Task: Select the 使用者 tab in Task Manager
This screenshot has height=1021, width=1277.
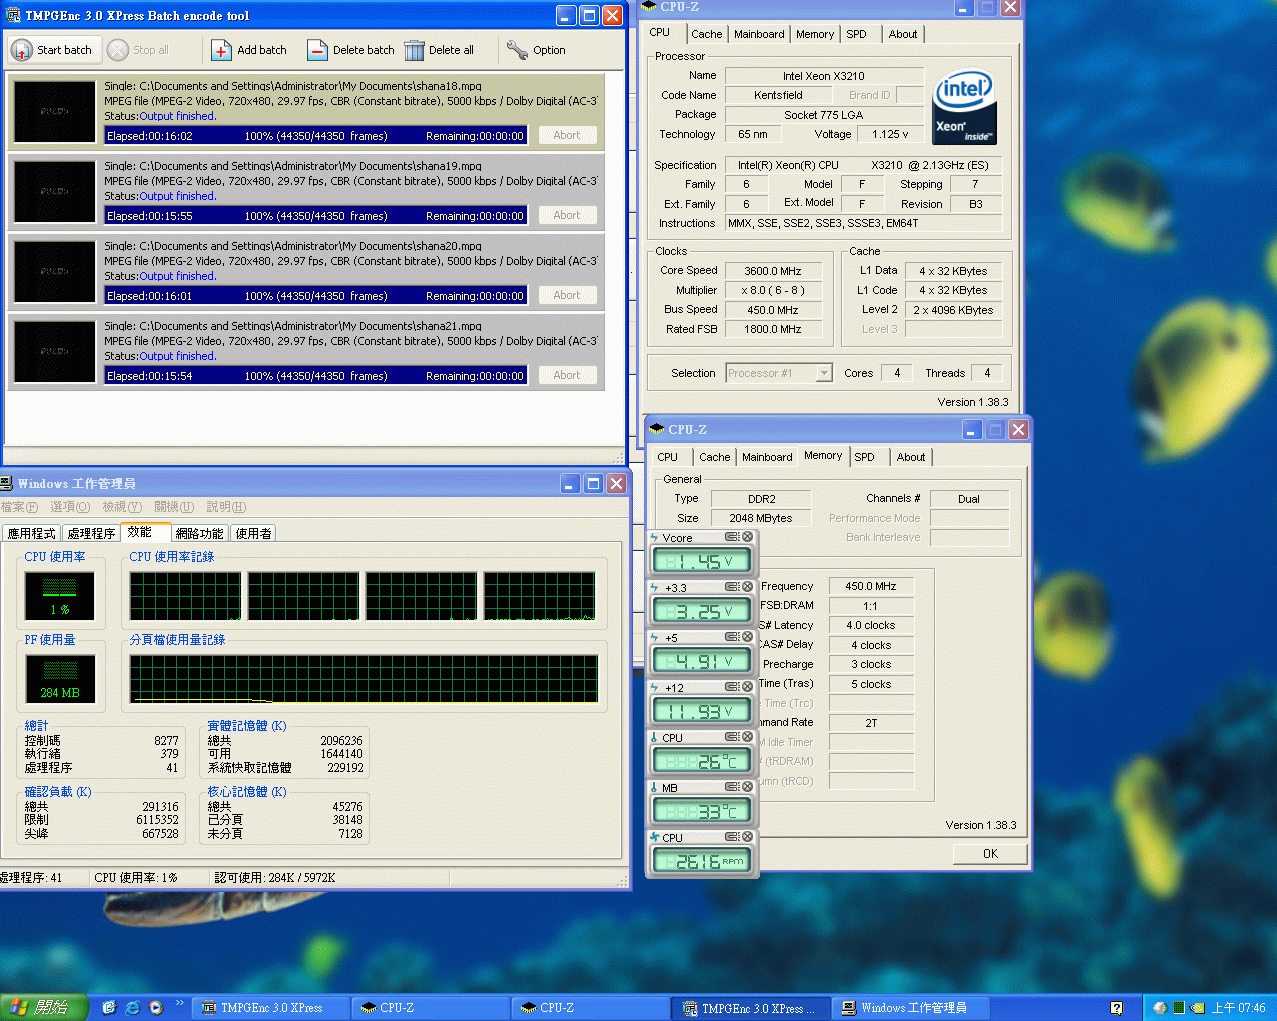Action: 253,534
